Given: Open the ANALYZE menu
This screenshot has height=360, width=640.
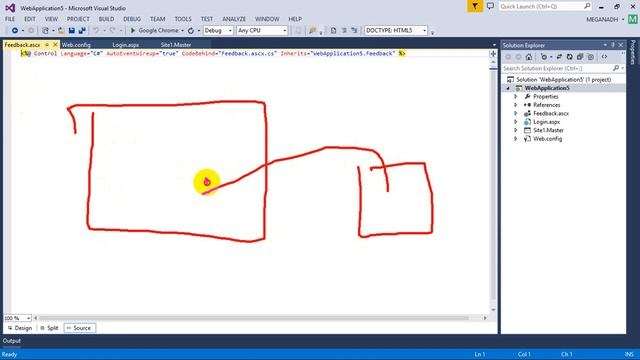Looking at the screenshot, I should tap(234, 19).
